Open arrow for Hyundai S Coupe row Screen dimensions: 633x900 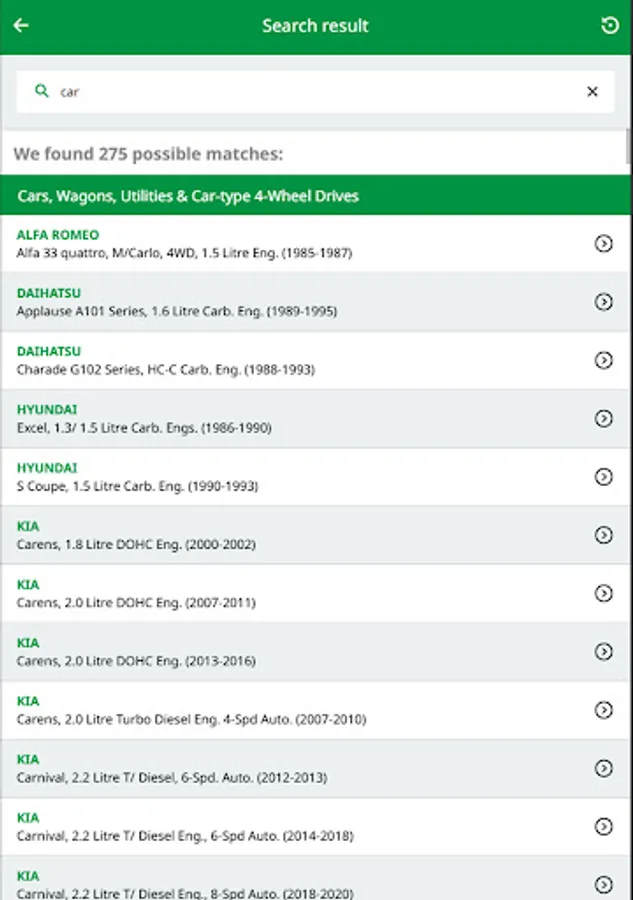coord(603,476)
